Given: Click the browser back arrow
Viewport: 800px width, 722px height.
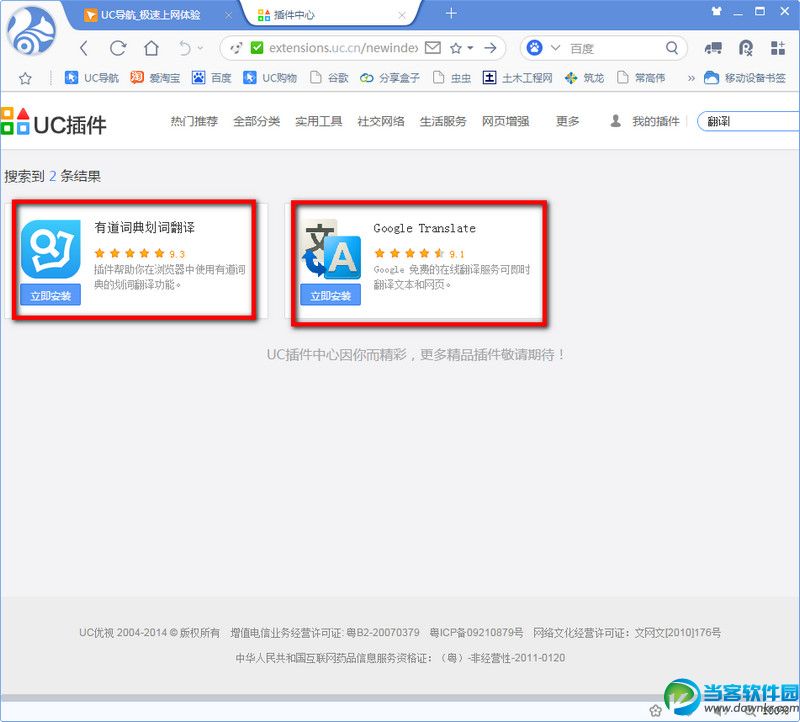Looking at the screenshot, I should [x=84, y=48].
